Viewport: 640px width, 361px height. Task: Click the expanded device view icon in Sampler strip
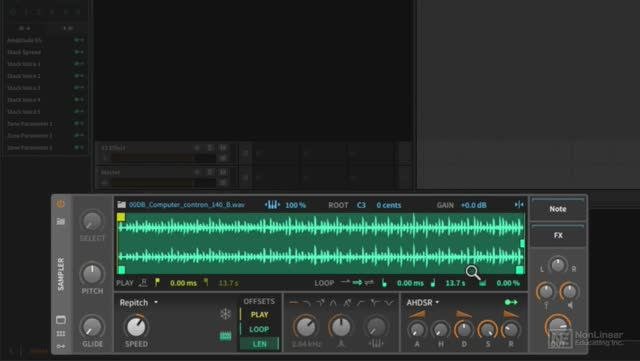point(61,319)
